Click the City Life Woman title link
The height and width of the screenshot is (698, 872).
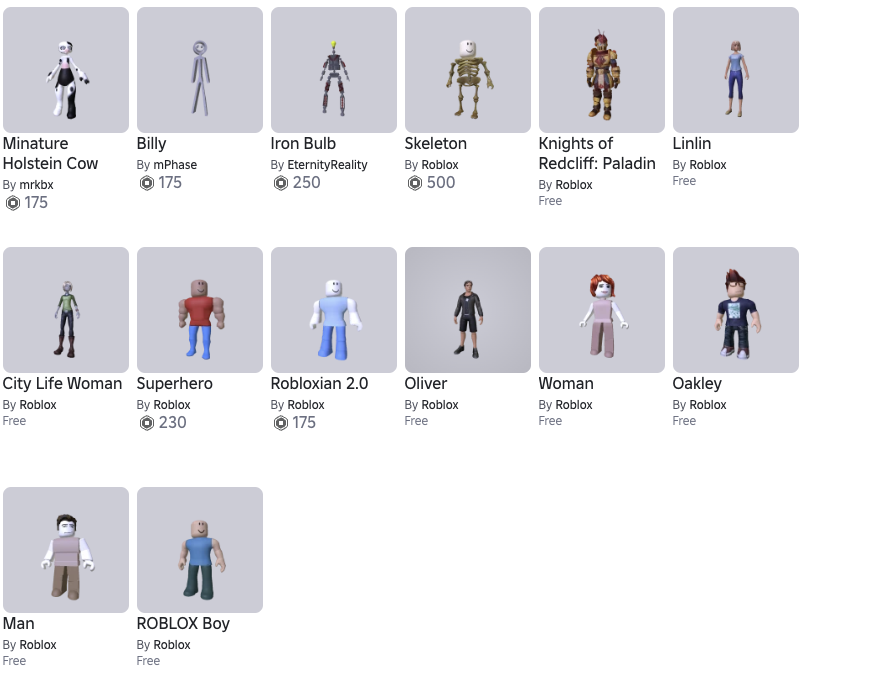62,384
